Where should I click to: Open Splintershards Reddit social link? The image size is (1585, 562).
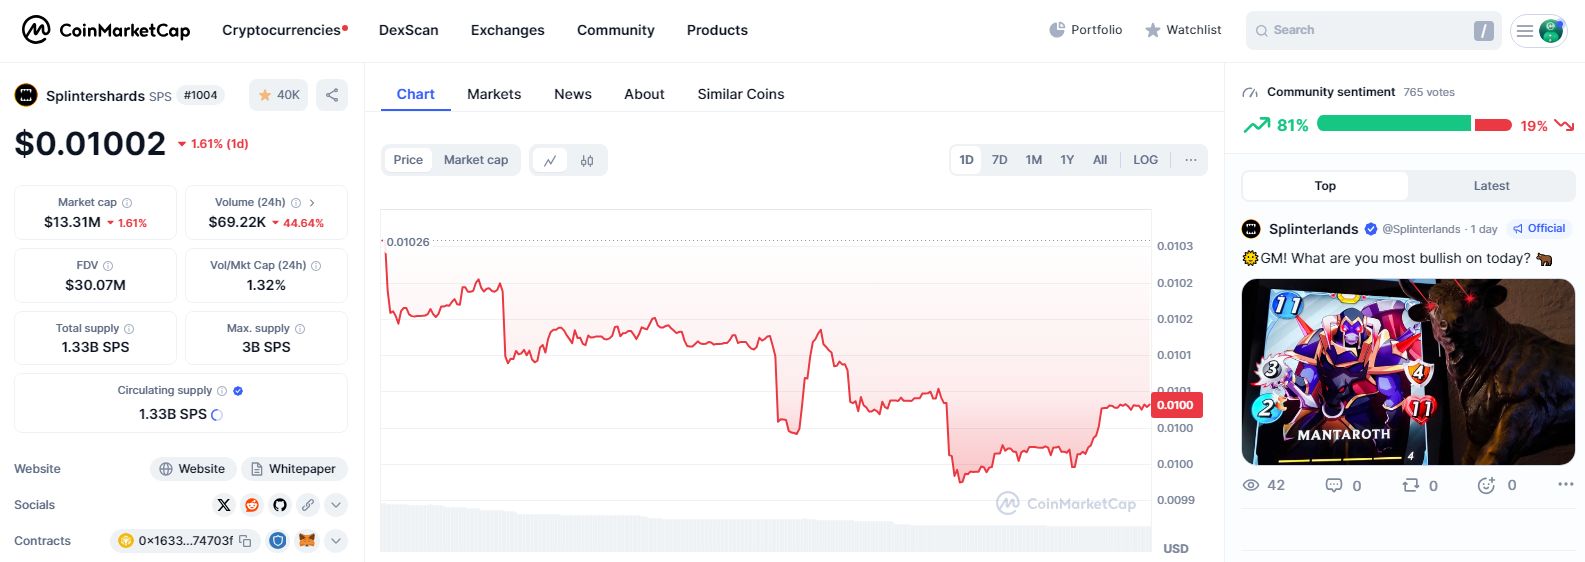[252, 505]
